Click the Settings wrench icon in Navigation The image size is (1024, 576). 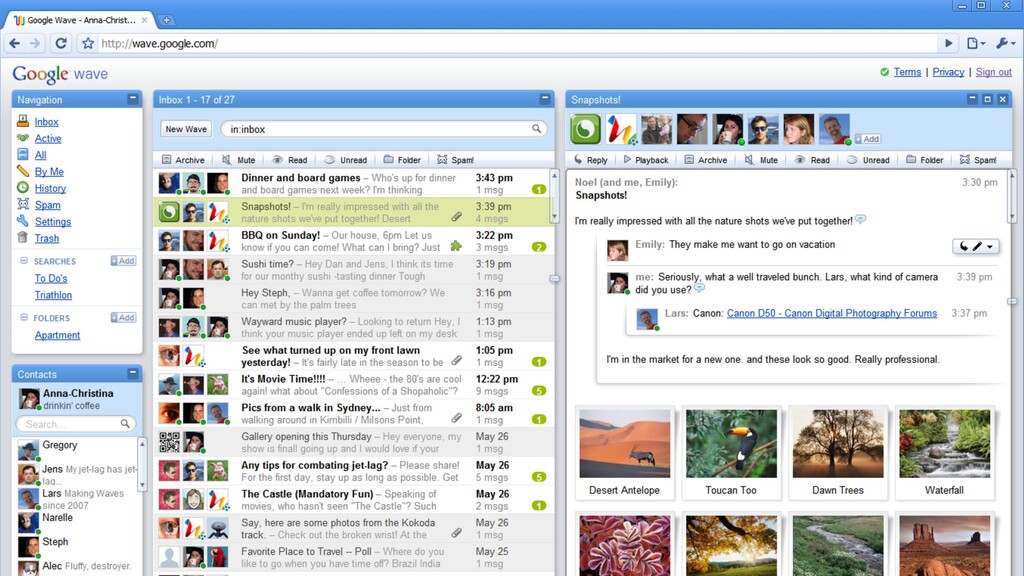tap(23, 221)
